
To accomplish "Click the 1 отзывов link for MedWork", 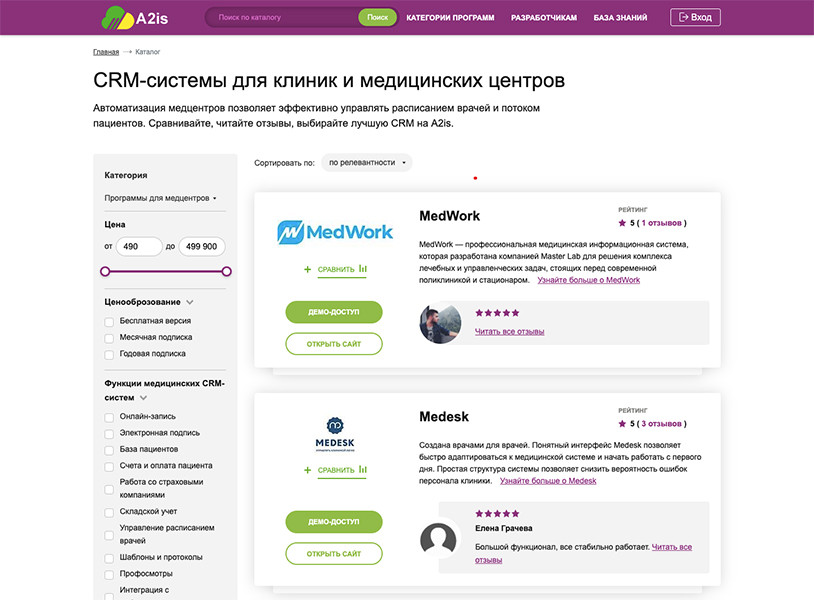I will coord(661,223).
